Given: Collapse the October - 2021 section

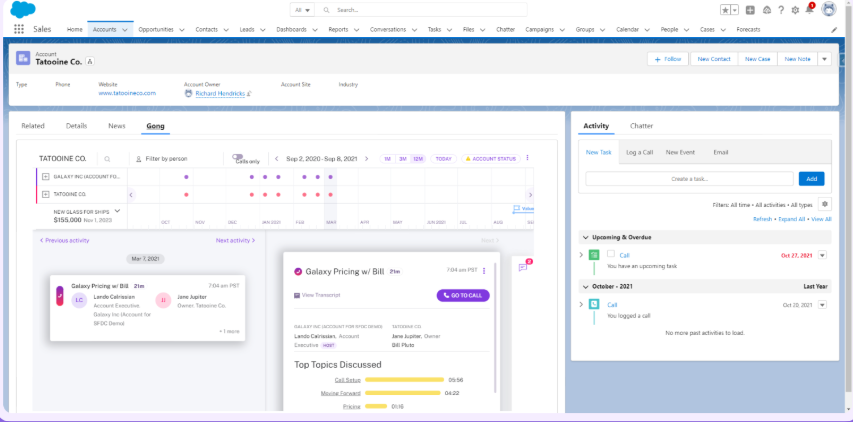Looking at the screenshot, I should pos(585,287).
